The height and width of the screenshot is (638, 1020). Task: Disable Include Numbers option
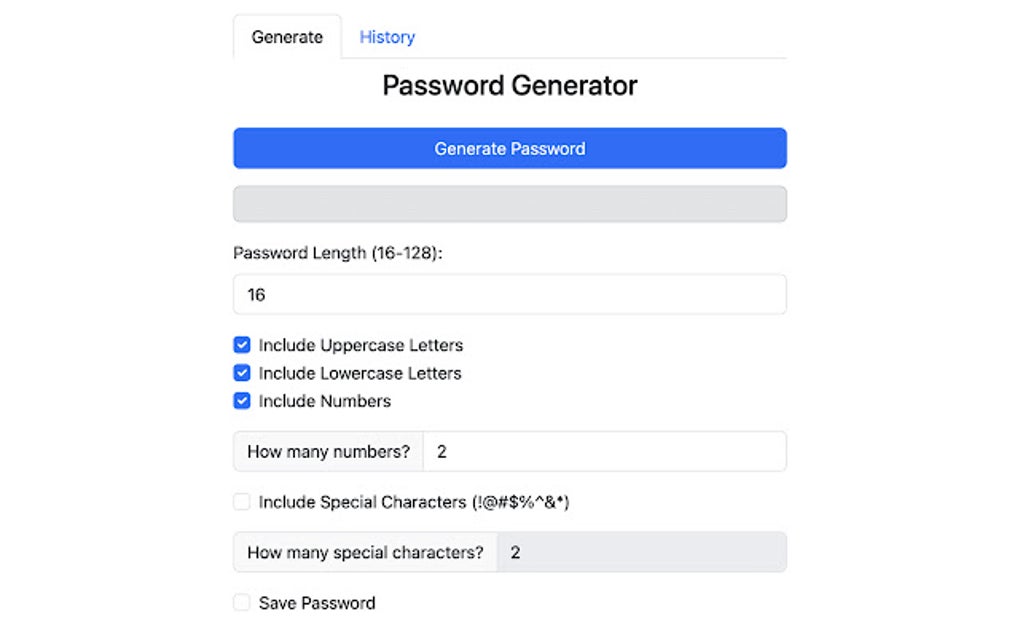pyautogui.click(x=241, y=400)
